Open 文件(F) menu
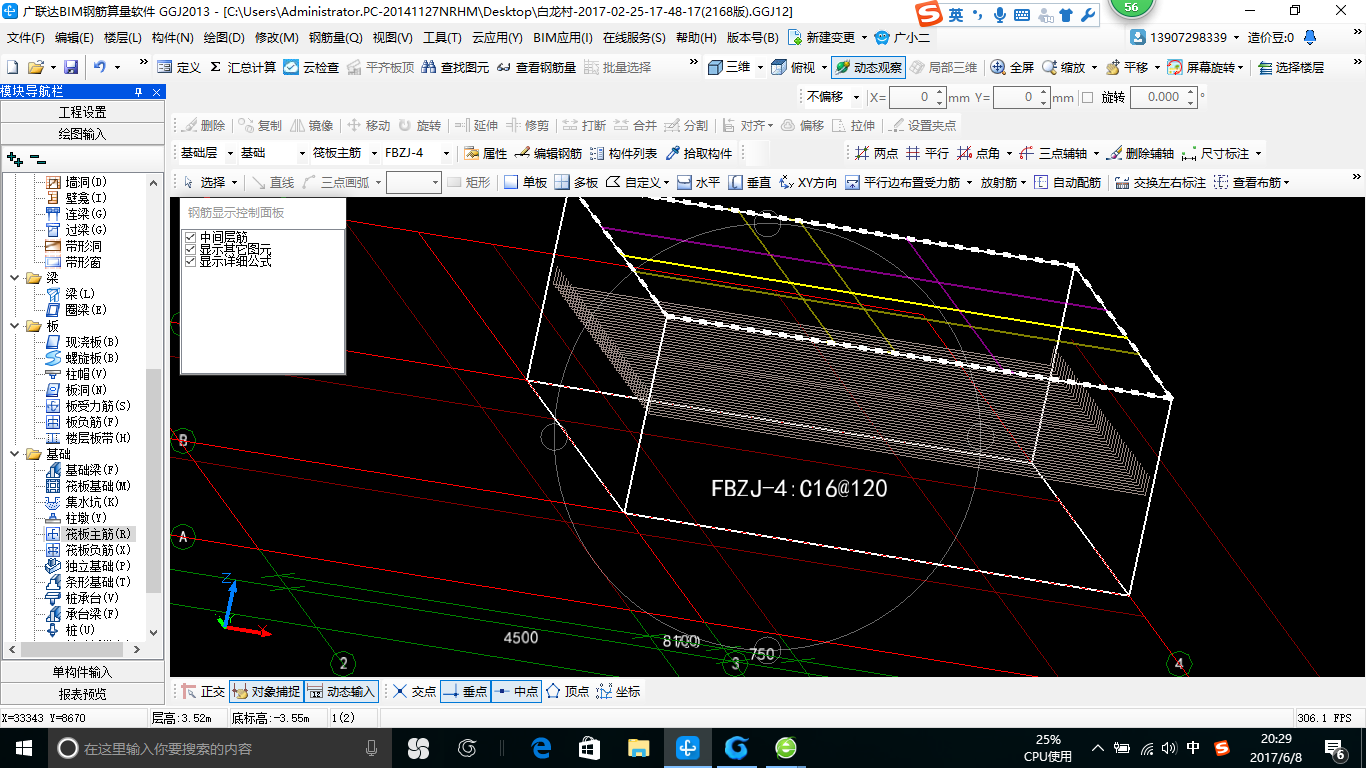 26,38
